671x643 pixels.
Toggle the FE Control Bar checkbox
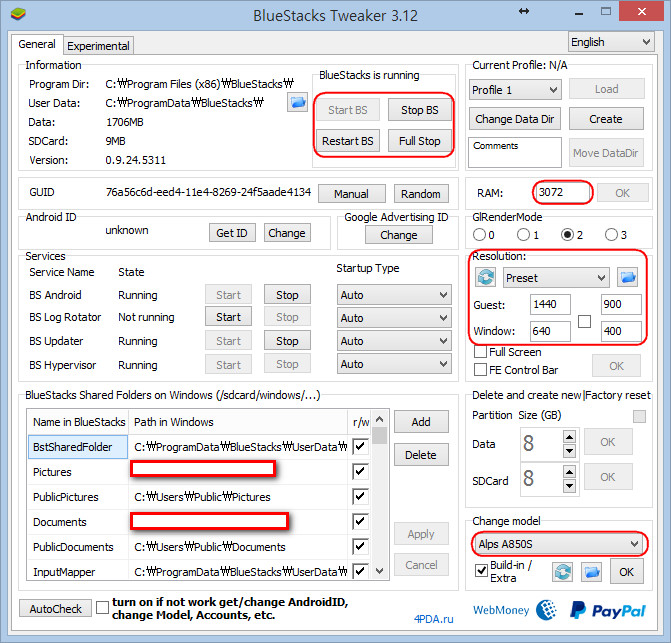click(x=480, y=370)
